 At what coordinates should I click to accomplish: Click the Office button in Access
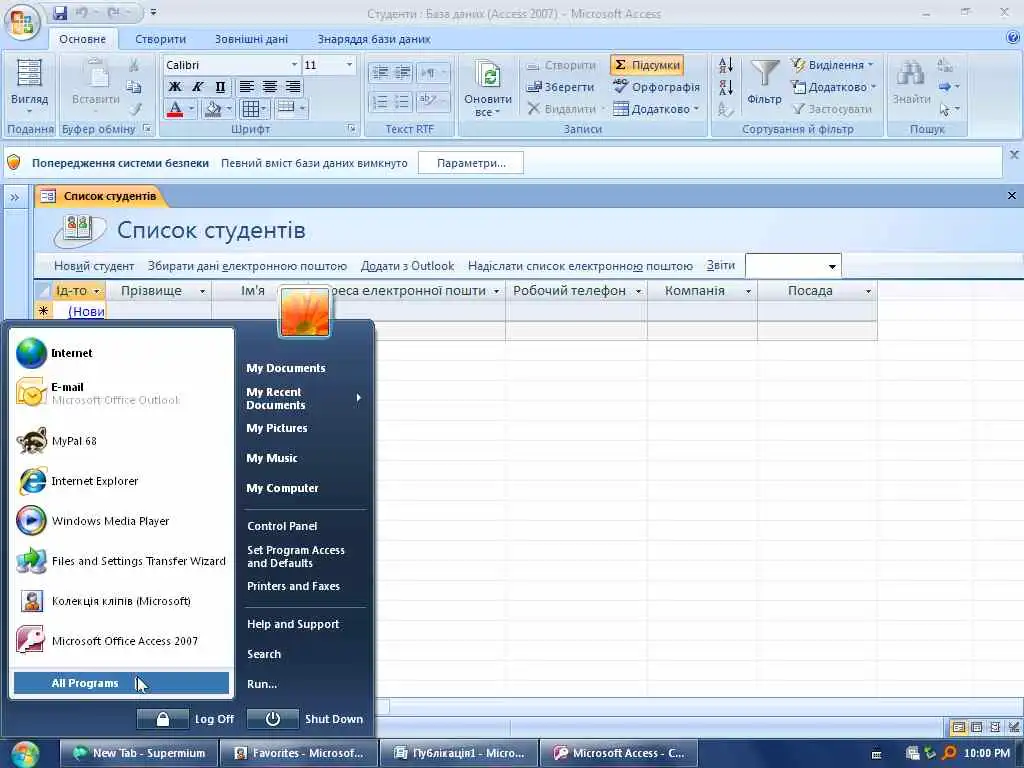click(22, 22)
